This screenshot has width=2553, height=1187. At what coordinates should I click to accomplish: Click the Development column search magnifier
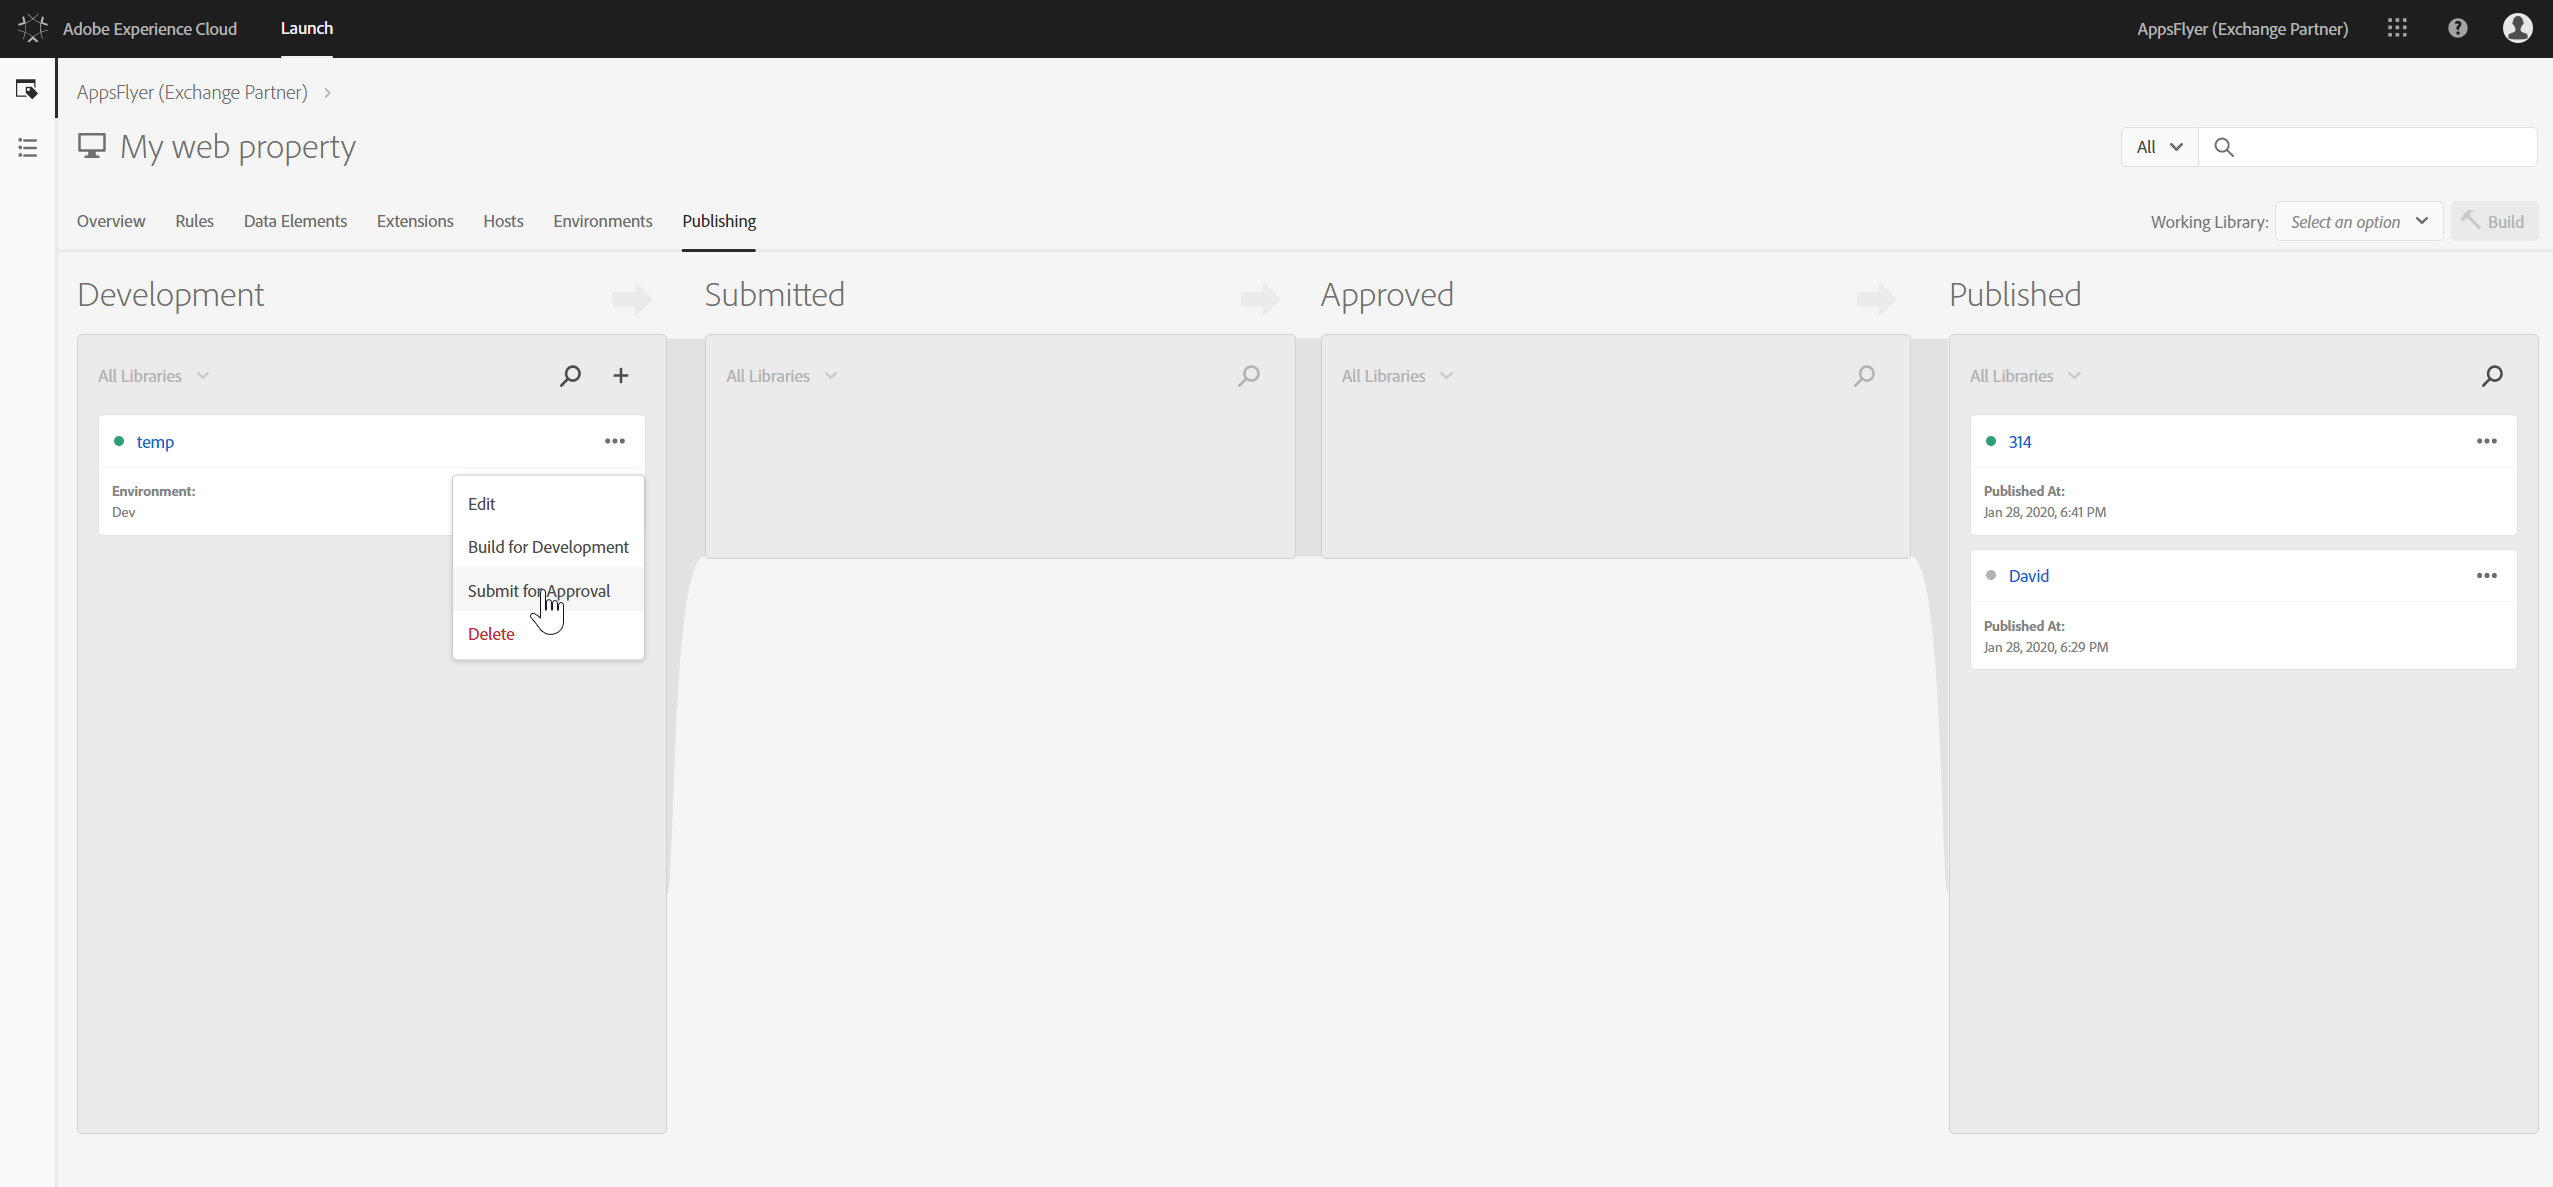pyautogui.click(x=570, y=376)
